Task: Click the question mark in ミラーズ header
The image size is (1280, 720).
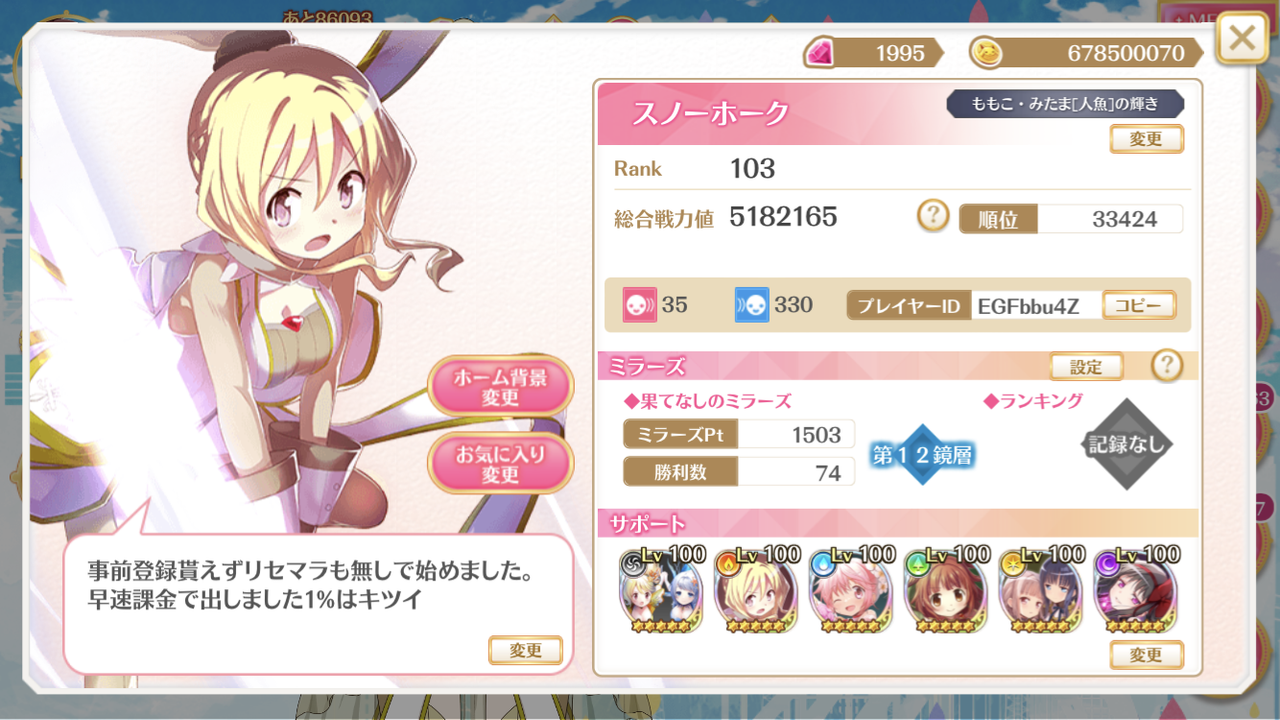Action: point(1167,366)
